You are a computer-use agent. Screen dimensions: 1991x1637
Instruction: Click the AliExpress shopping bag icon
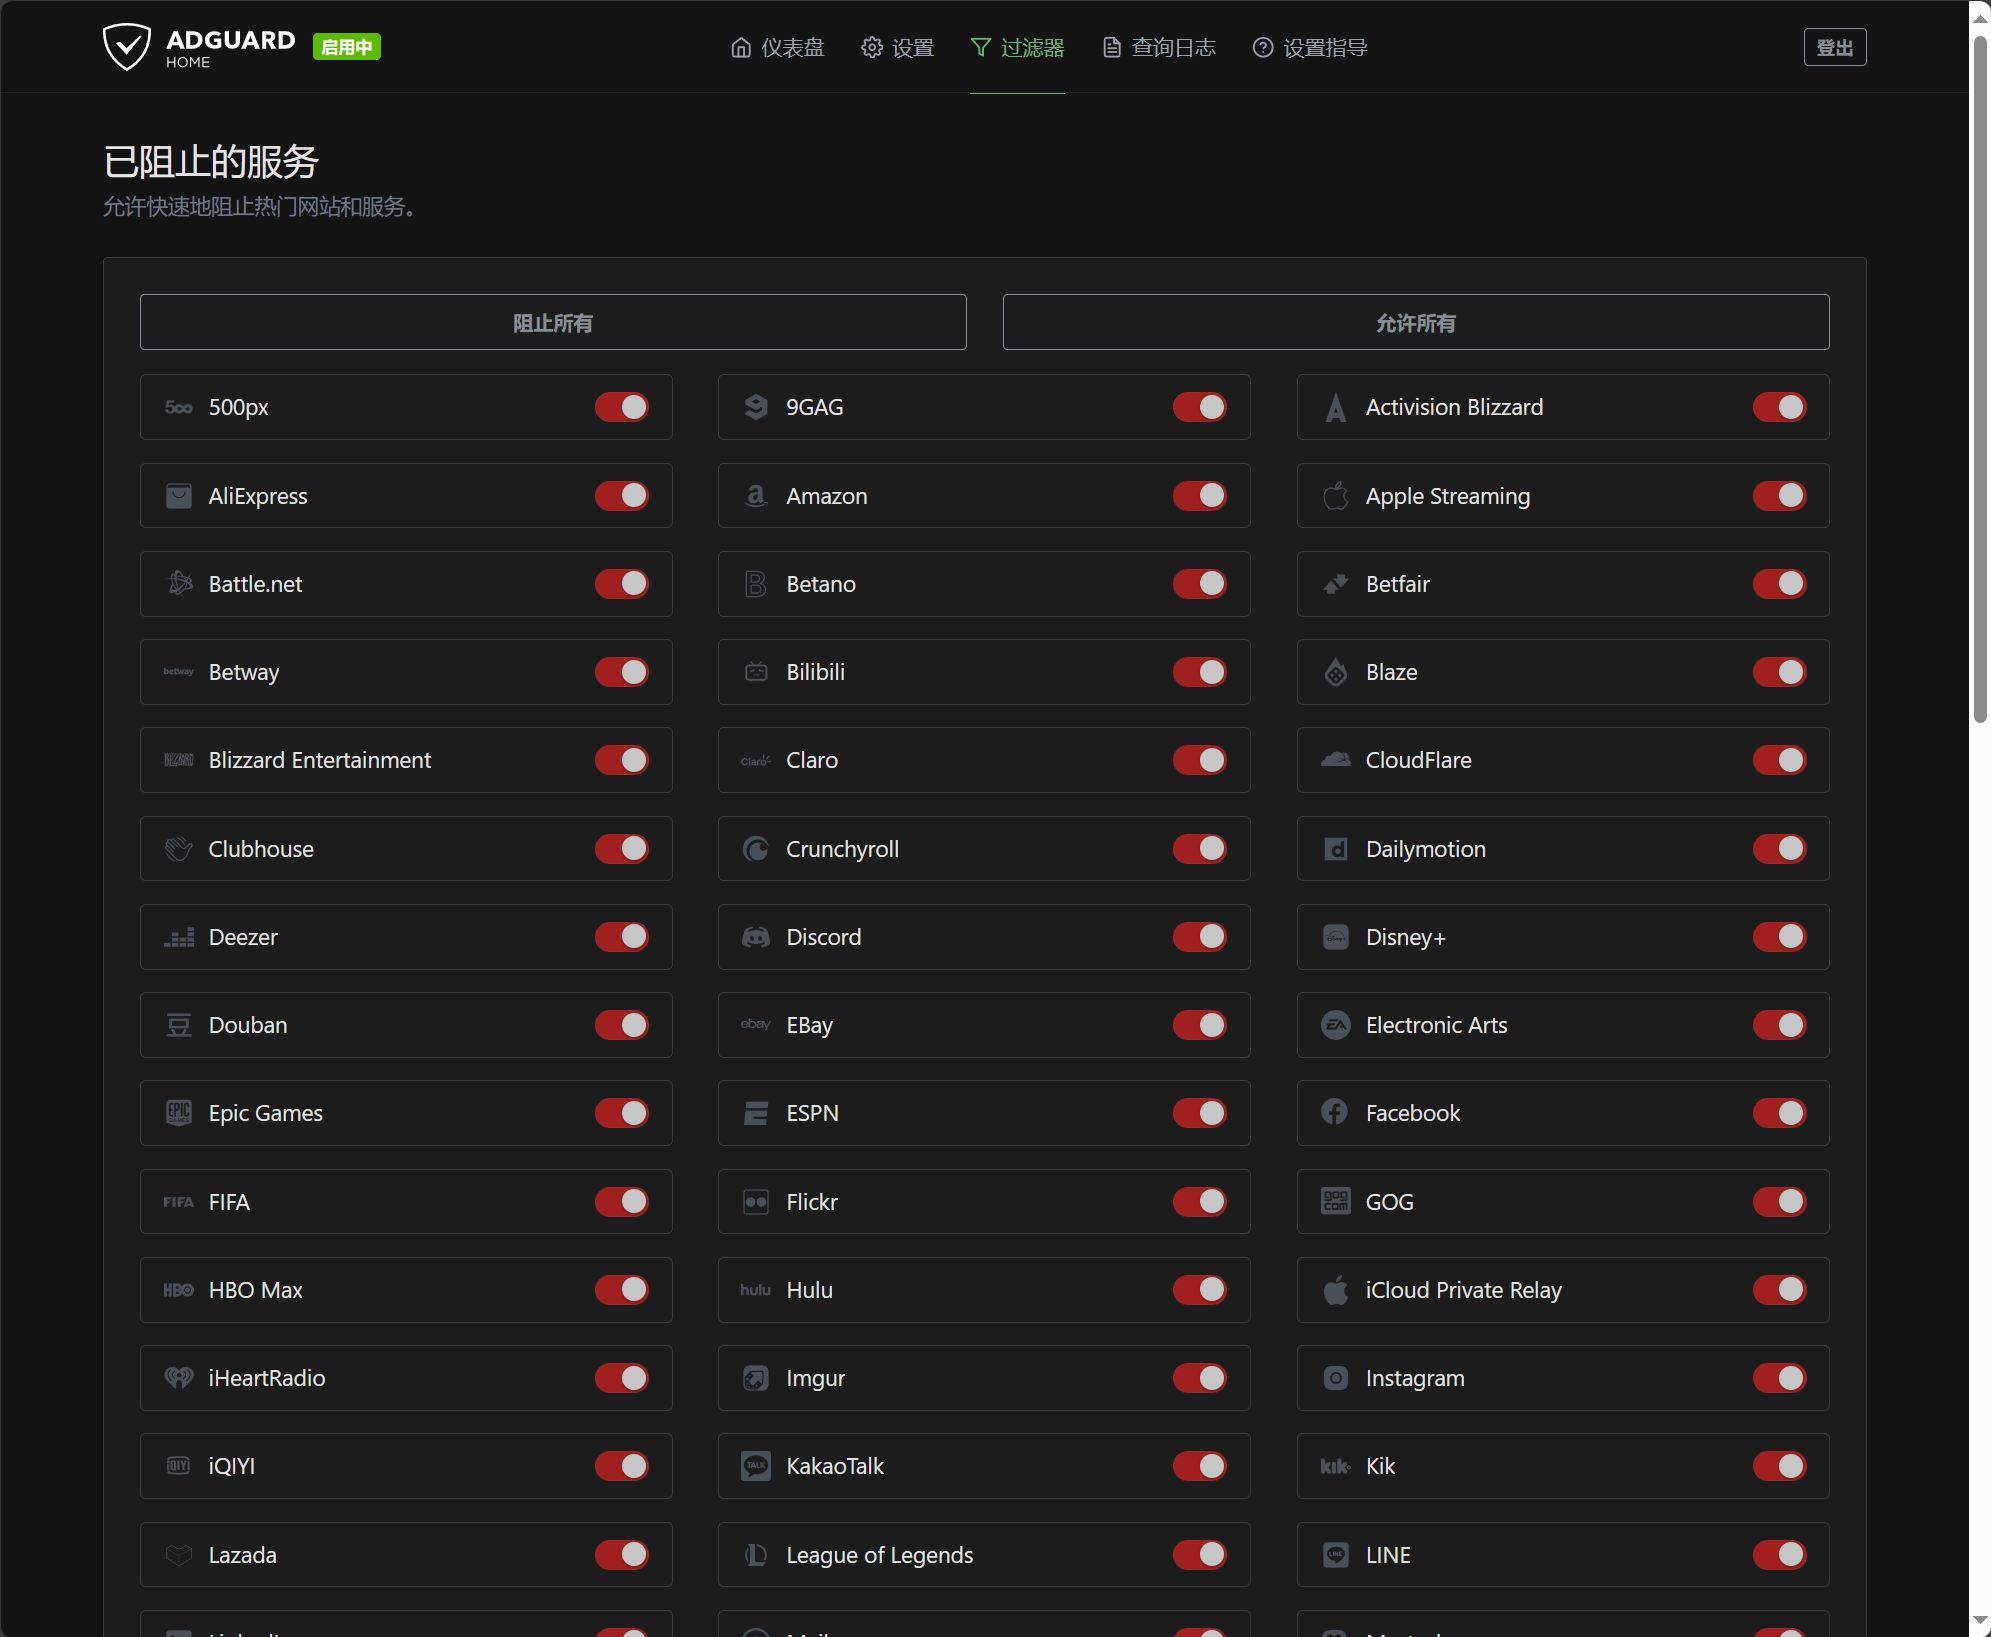click(179, 496)
